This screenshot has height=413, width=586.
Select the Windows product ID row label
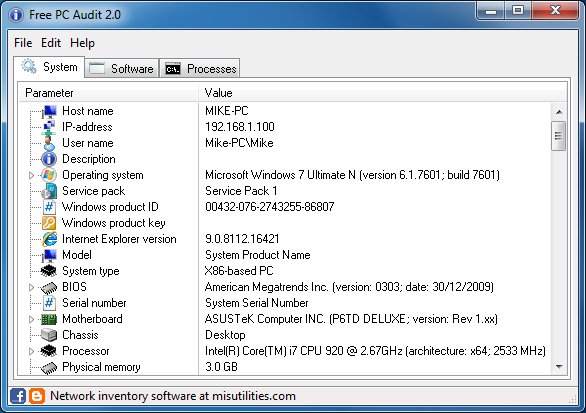coord(110,207)
